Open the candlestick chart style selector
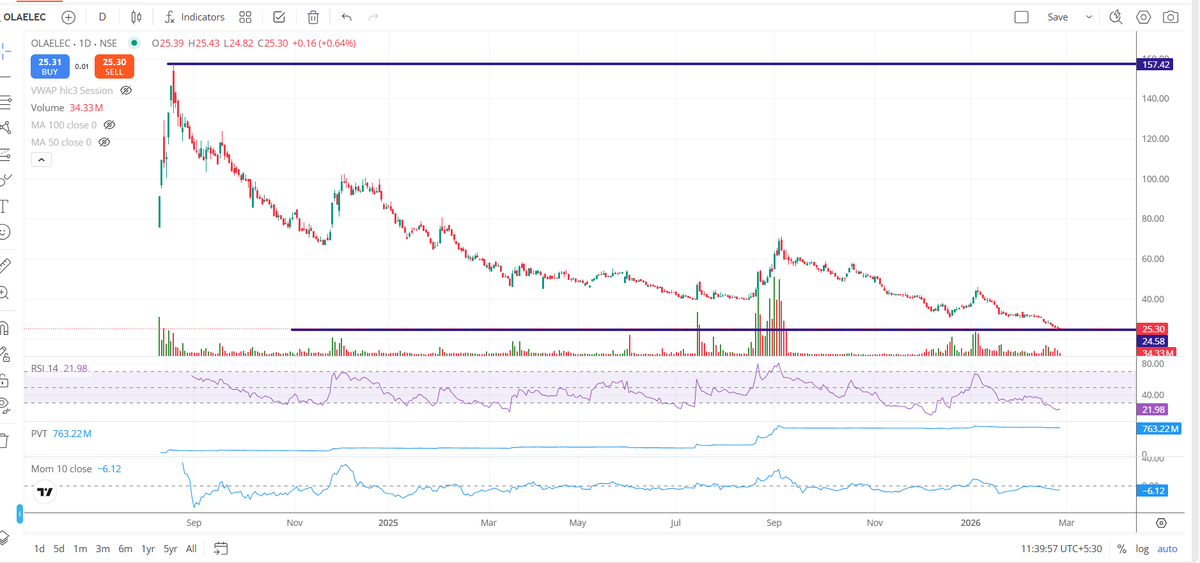The height and width of the screenshot is (563, 1200). click(x=136, y=17)
